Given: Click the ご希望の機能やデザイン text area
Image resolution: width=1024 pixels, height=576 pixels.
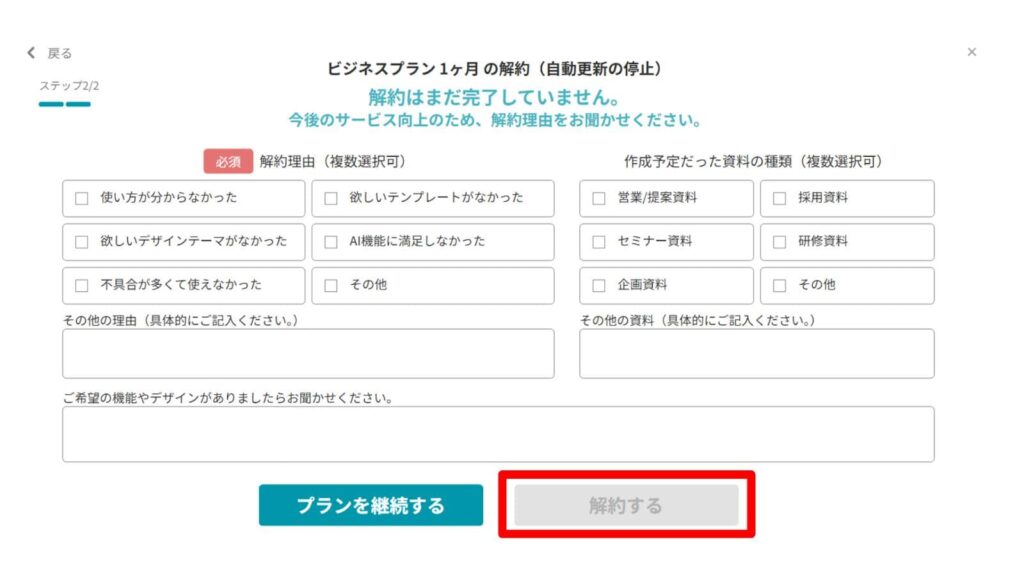Looking at the screenshot, I should coord(498,434).
